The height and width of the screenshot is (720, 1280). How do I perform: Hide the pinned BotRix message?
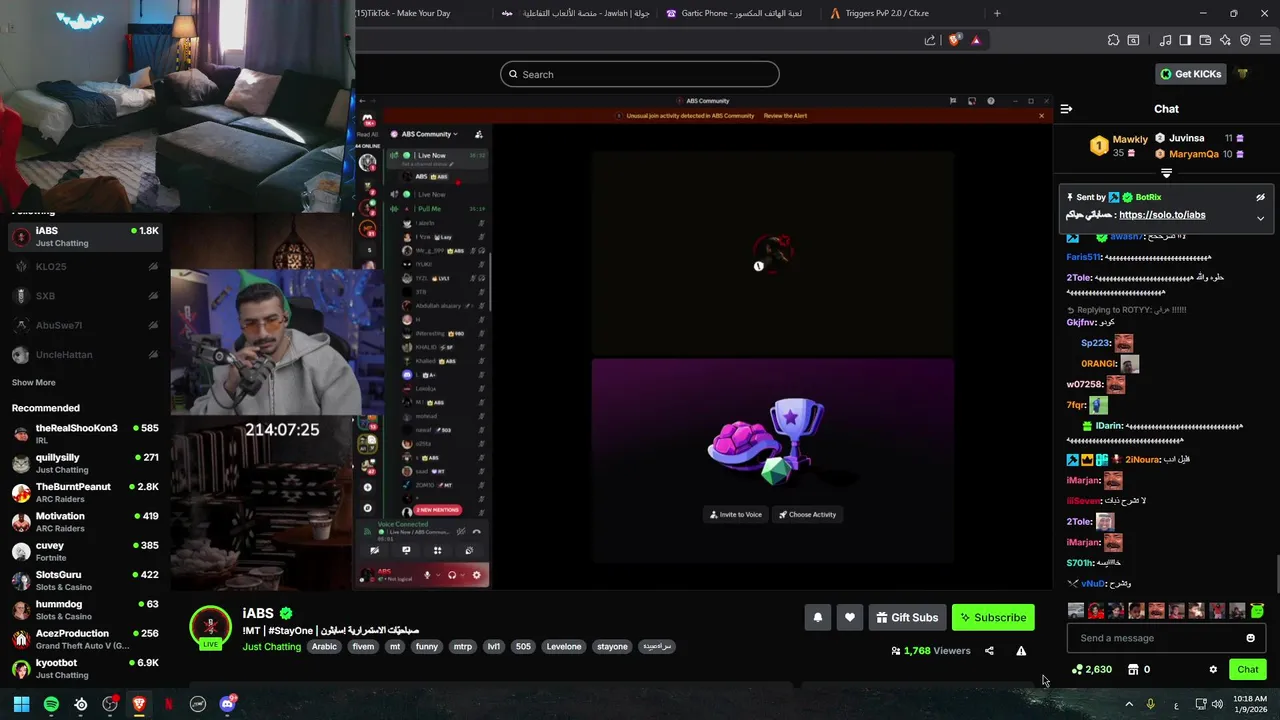1260,198
